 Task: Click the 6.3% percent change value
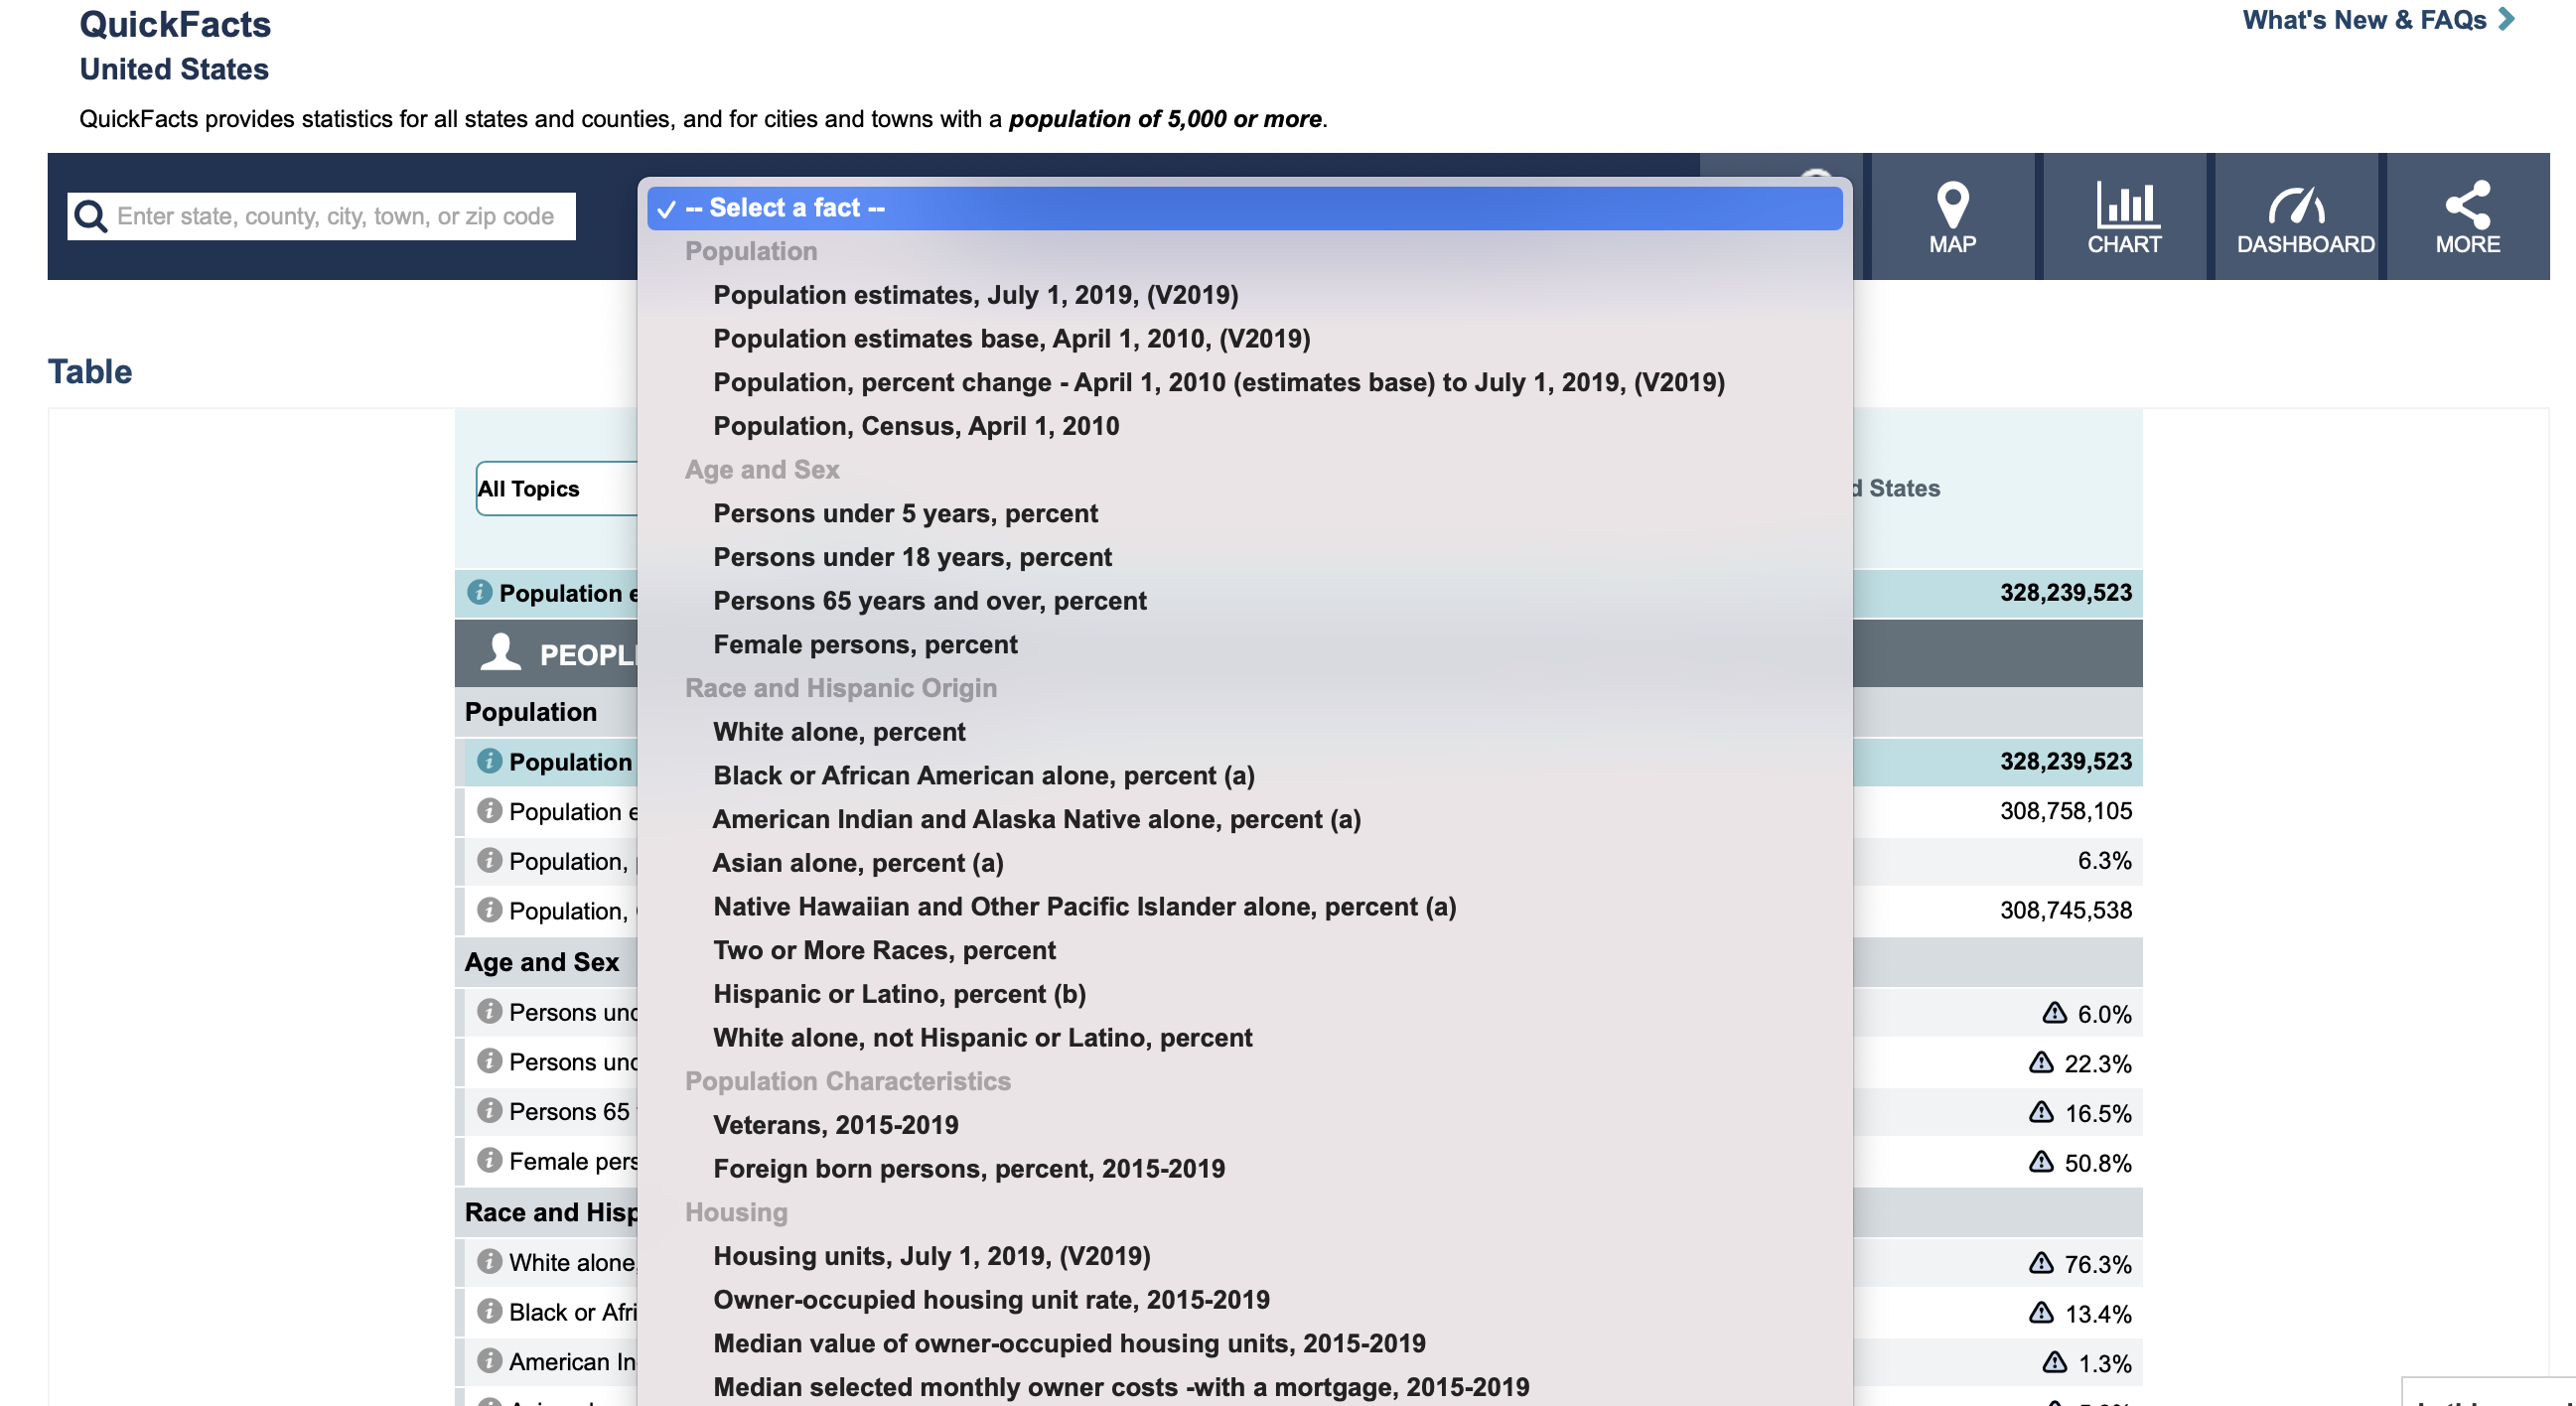point(2104,861)
